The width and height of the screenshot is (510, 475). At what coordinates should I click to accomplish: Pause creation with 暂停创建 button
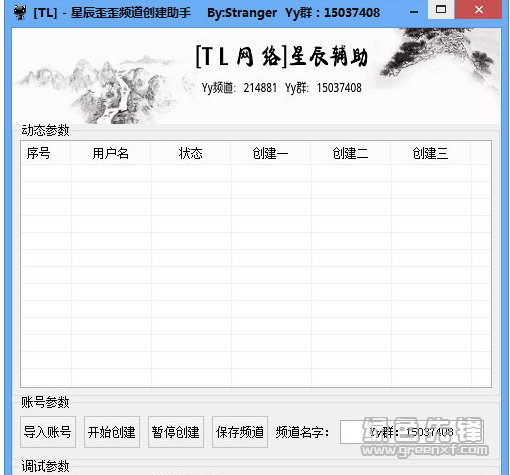pos(176,432)
